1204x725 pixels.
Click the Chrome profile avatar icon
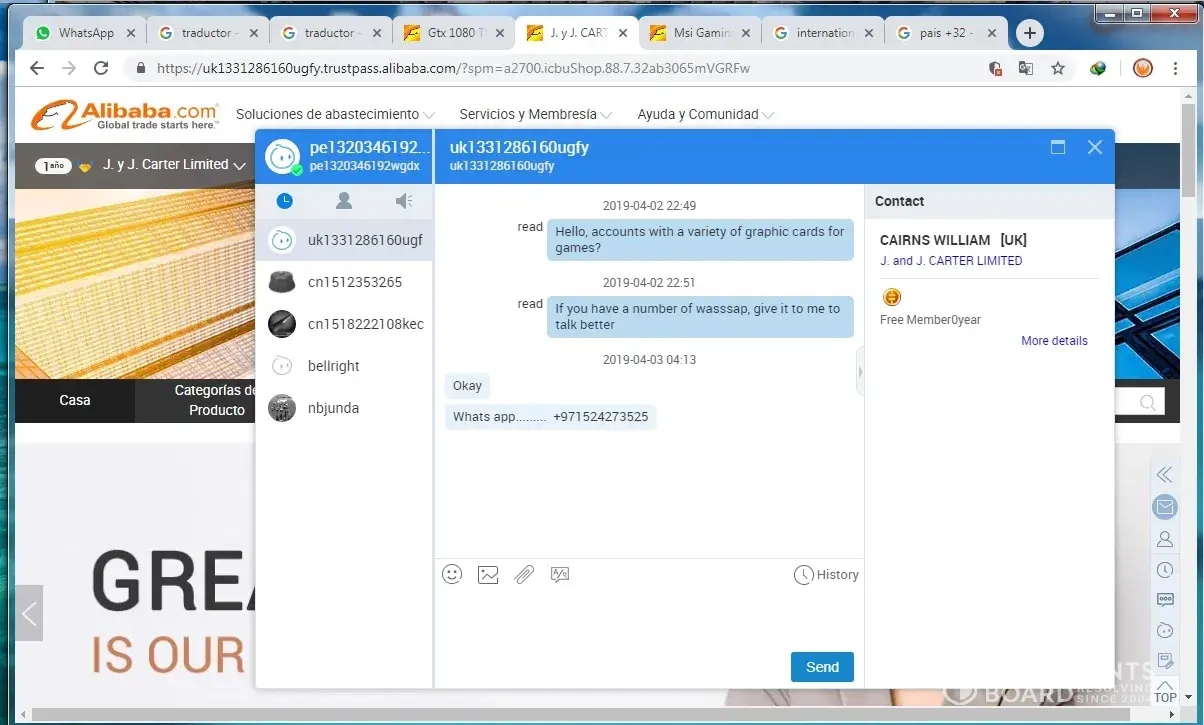[1143, 68]
